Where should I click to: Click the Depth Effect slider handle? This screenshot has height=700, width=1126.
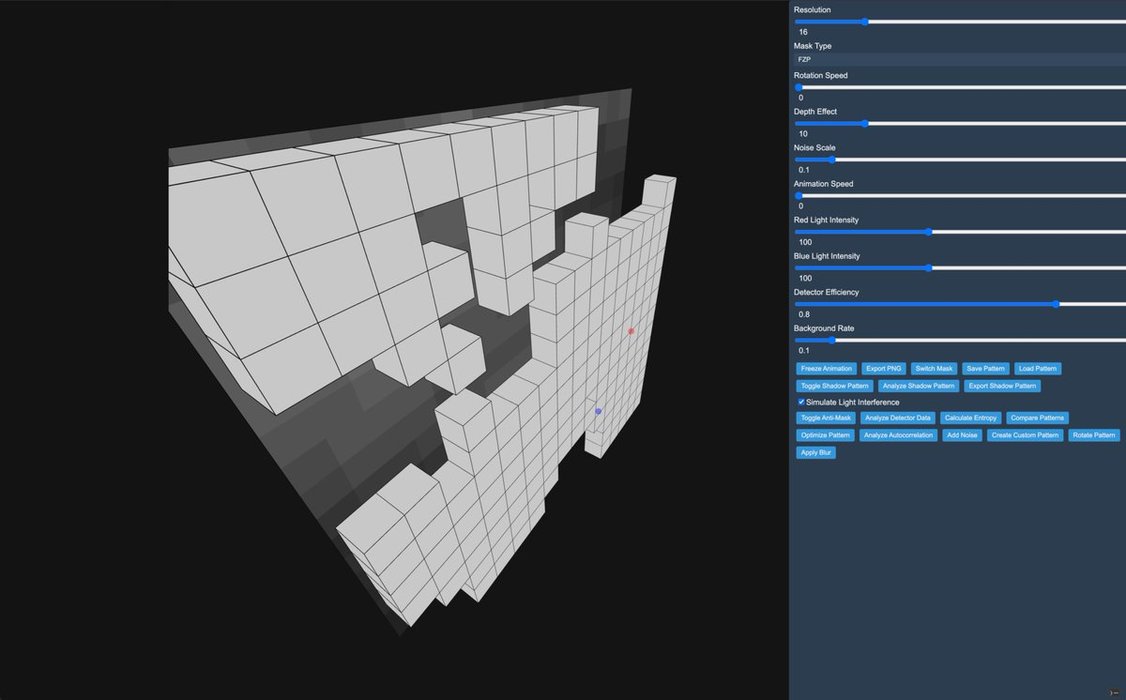[864, 123]
